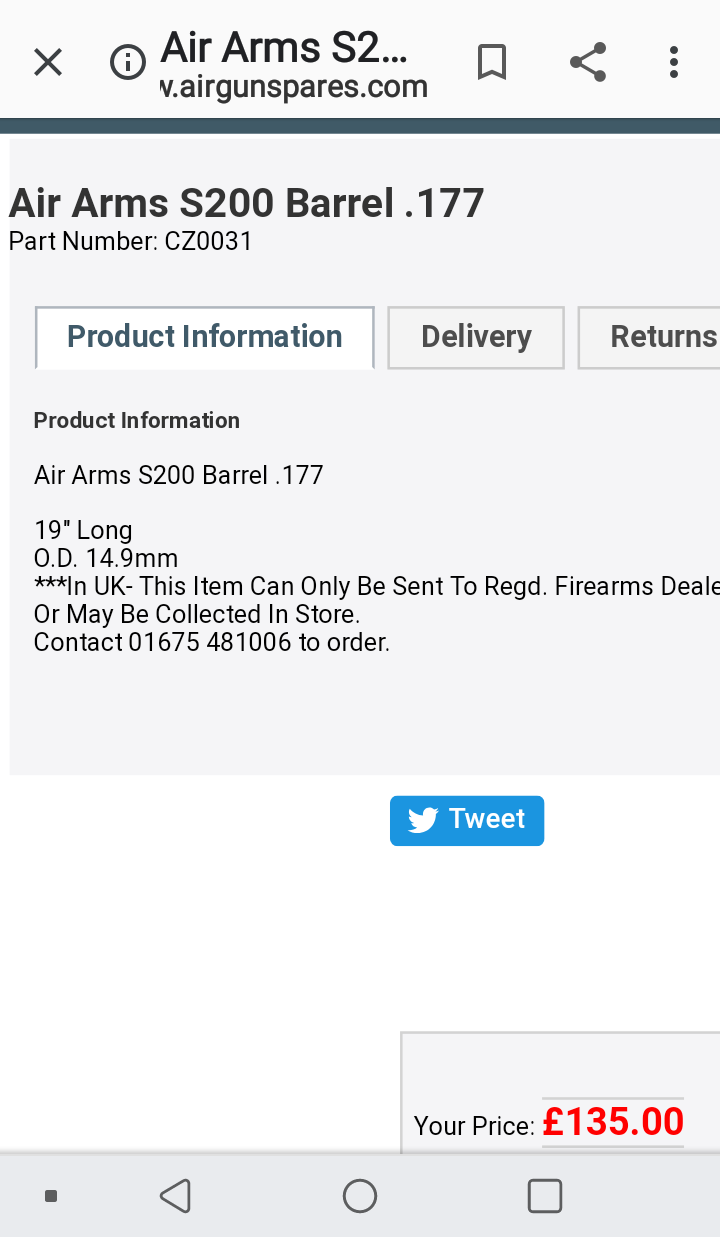View site info icon
720x1237 pixels.
click(x=127, y=63)
